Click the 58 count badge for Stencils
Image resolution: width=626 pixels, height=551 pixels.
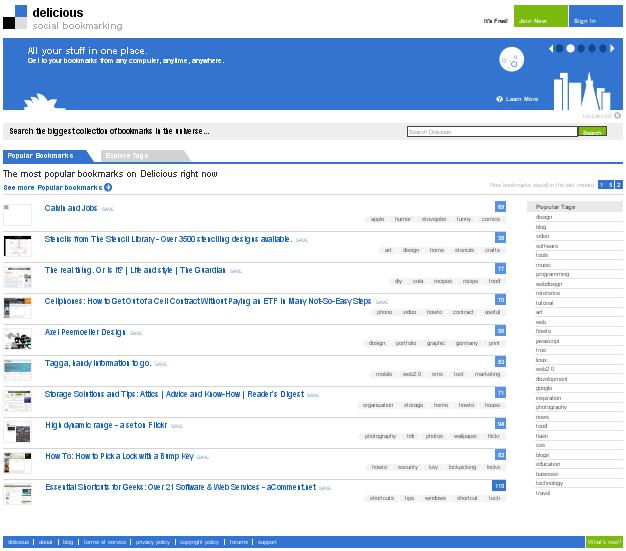coord(500,238)
